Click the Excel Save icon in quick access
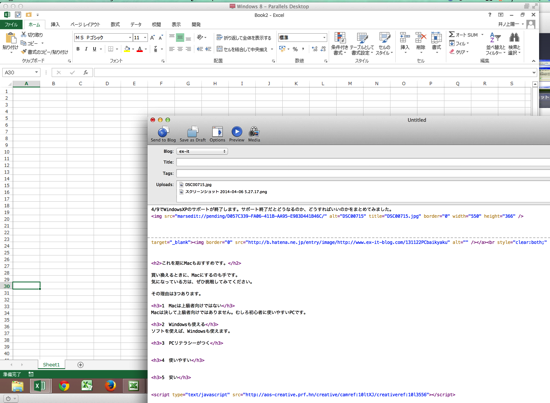The height and width of the screenshot is (403, 550). coord(18,15)
